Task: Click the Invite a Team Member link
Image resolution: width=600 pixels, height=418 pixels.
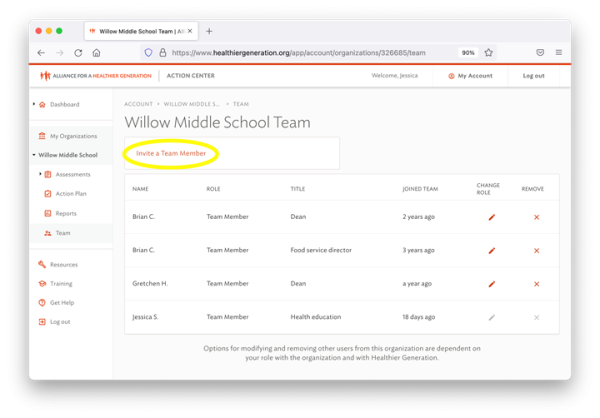Action: coord(171,154)
